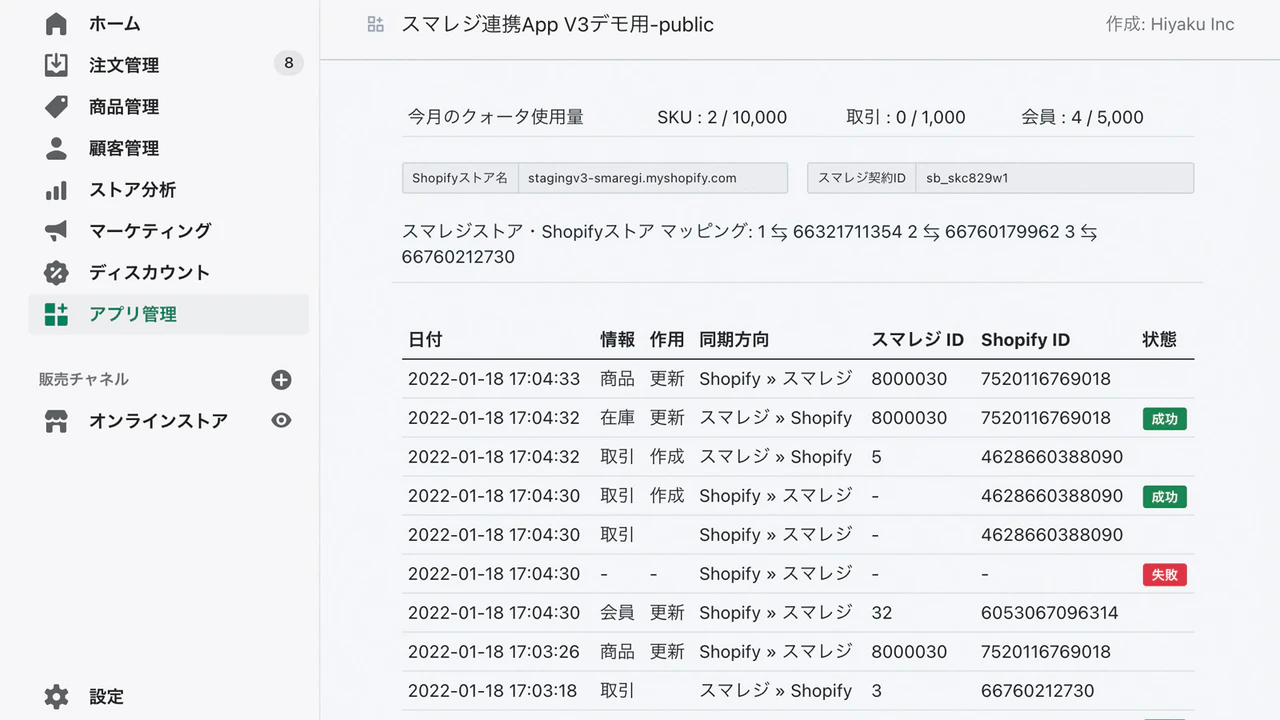Click the 日付 column header
Screen dimensions: 1280x720
point(425,340)
